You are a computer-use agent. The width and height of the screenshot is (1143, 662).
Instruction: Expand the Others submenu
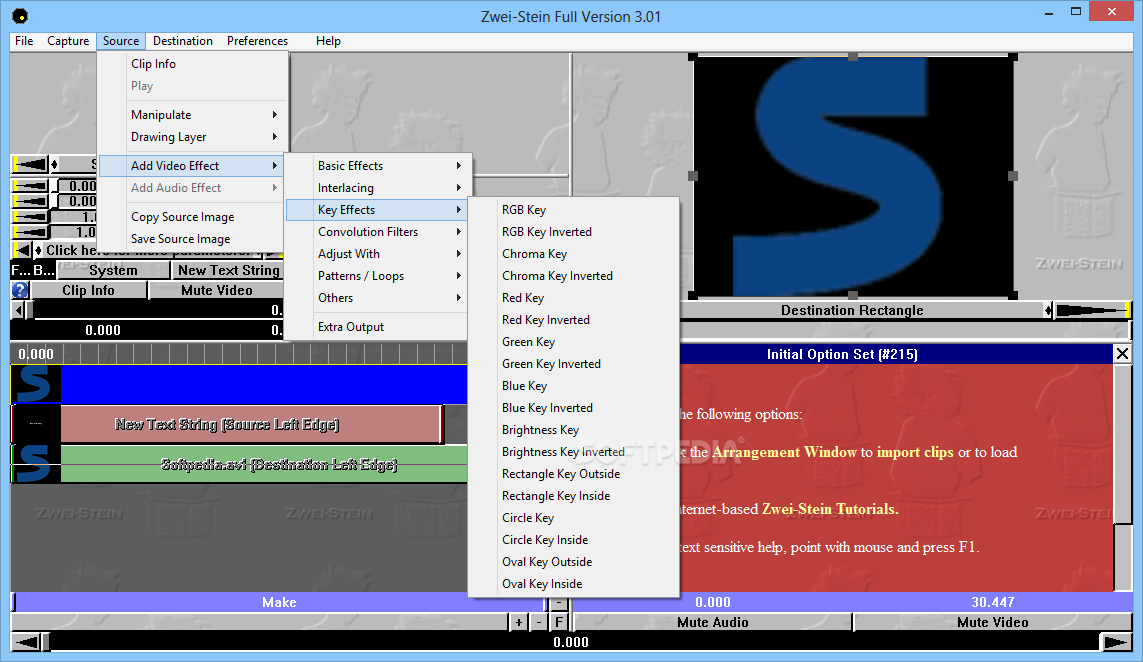(378, 297)
